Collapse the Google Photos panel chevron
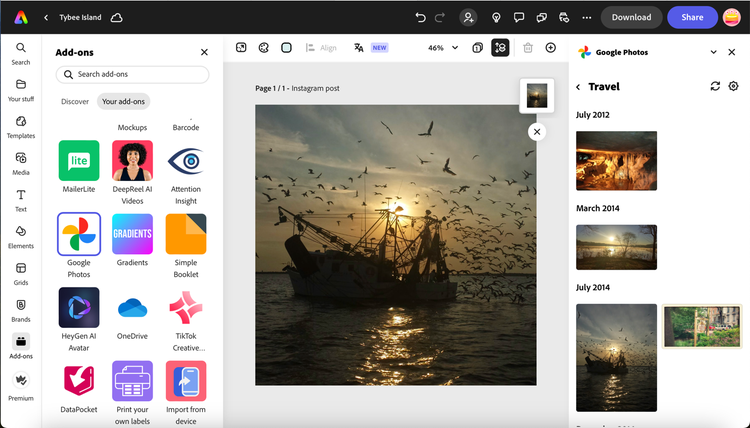Image resolution: width=750 pixels, height=428 pixels. [714, 52]
